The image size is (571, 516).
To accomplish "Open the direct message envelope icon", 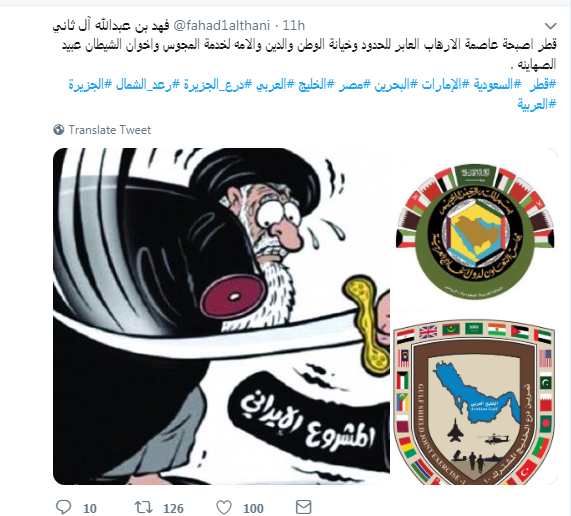I will click(303, 507).
